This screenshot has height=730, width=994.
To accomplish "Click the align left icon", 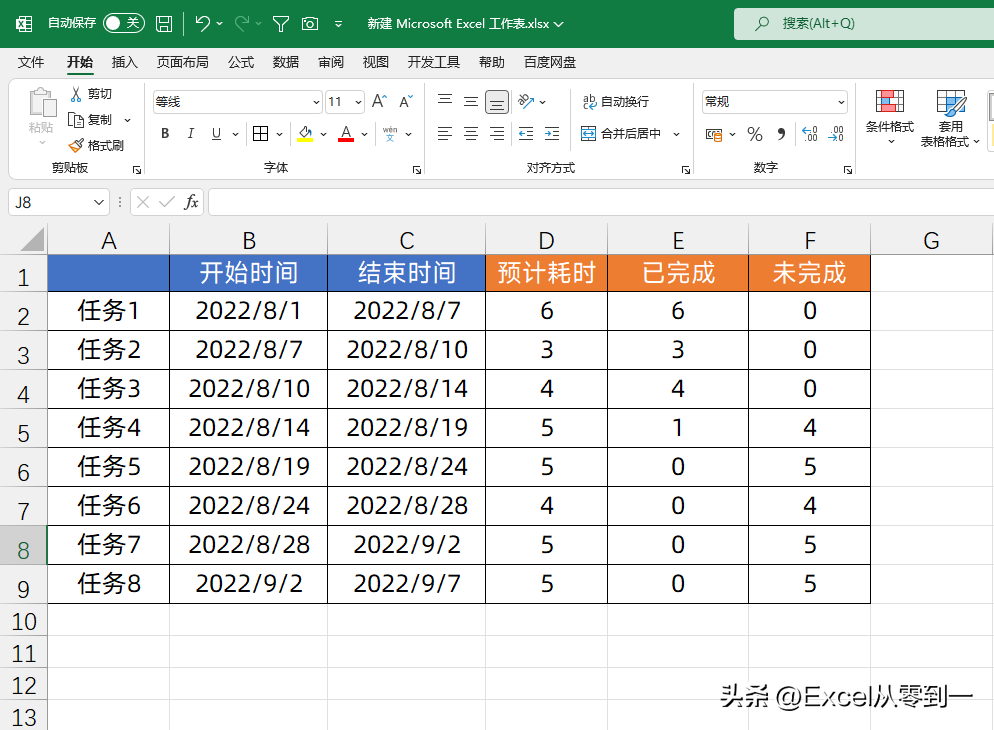I will (445, 134).
